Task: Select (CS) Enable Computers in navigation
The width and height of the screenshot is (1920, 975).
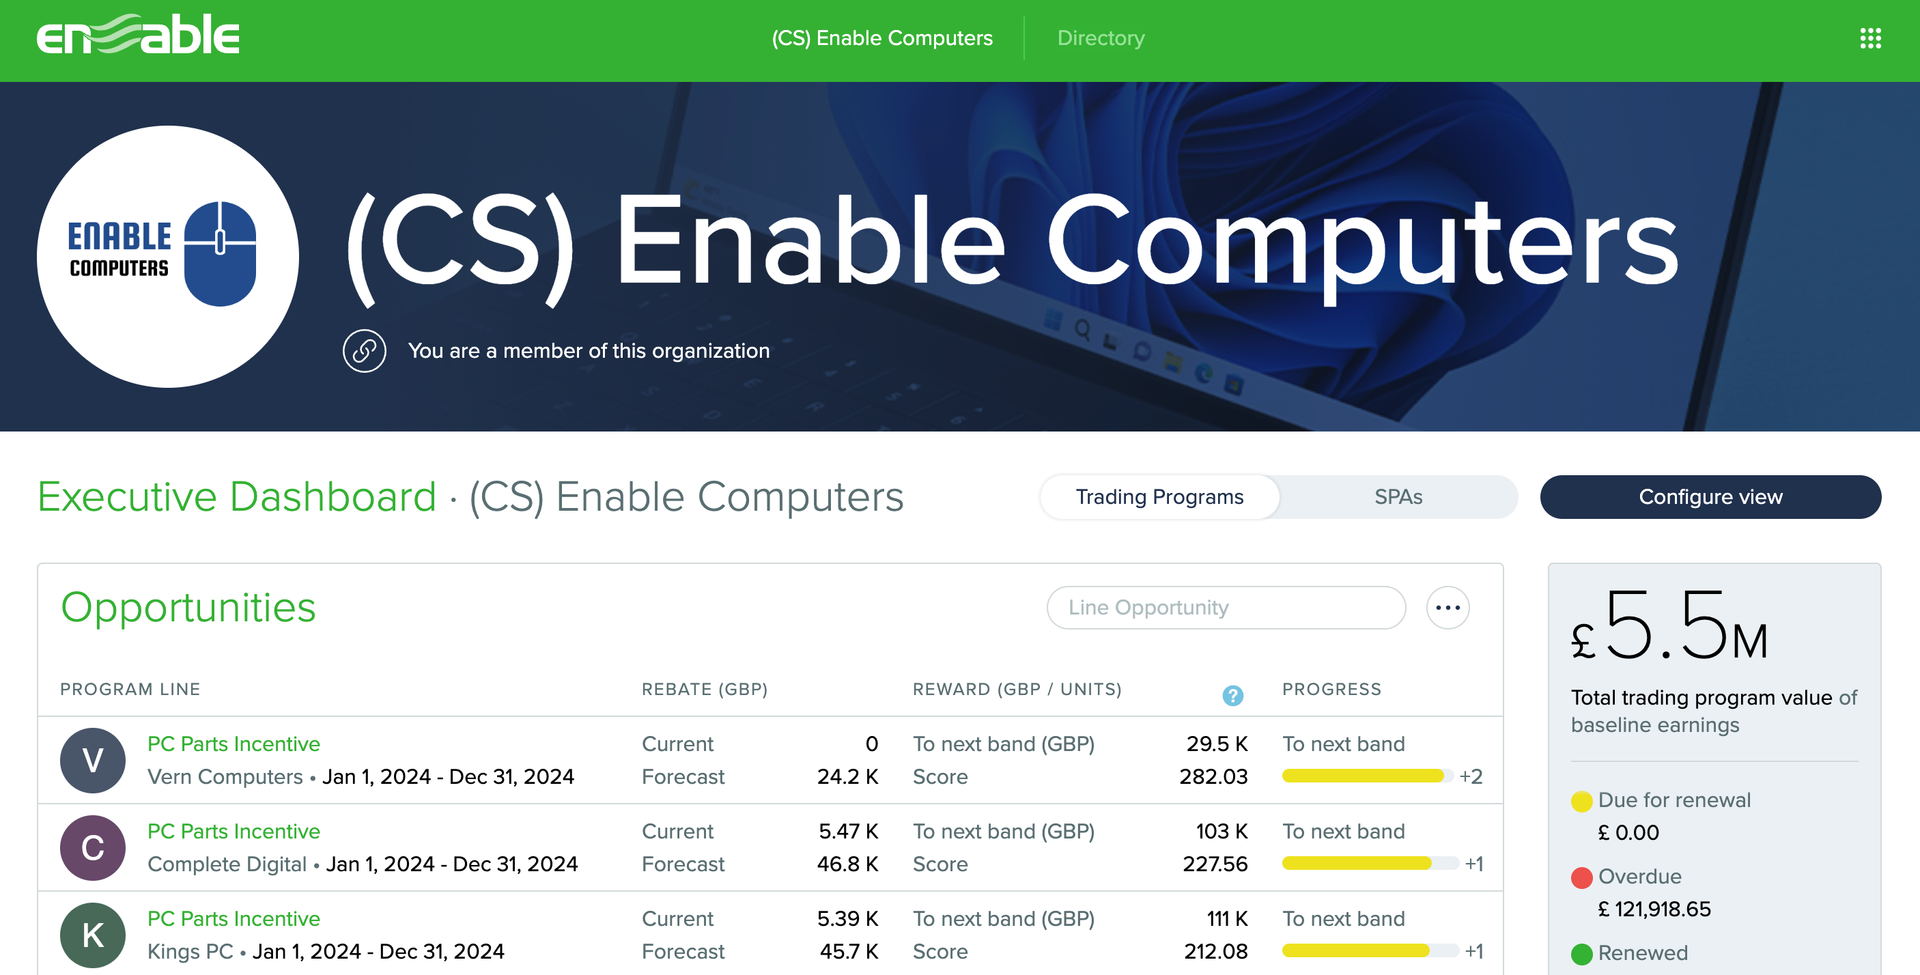Action: [x=883, y=38]
